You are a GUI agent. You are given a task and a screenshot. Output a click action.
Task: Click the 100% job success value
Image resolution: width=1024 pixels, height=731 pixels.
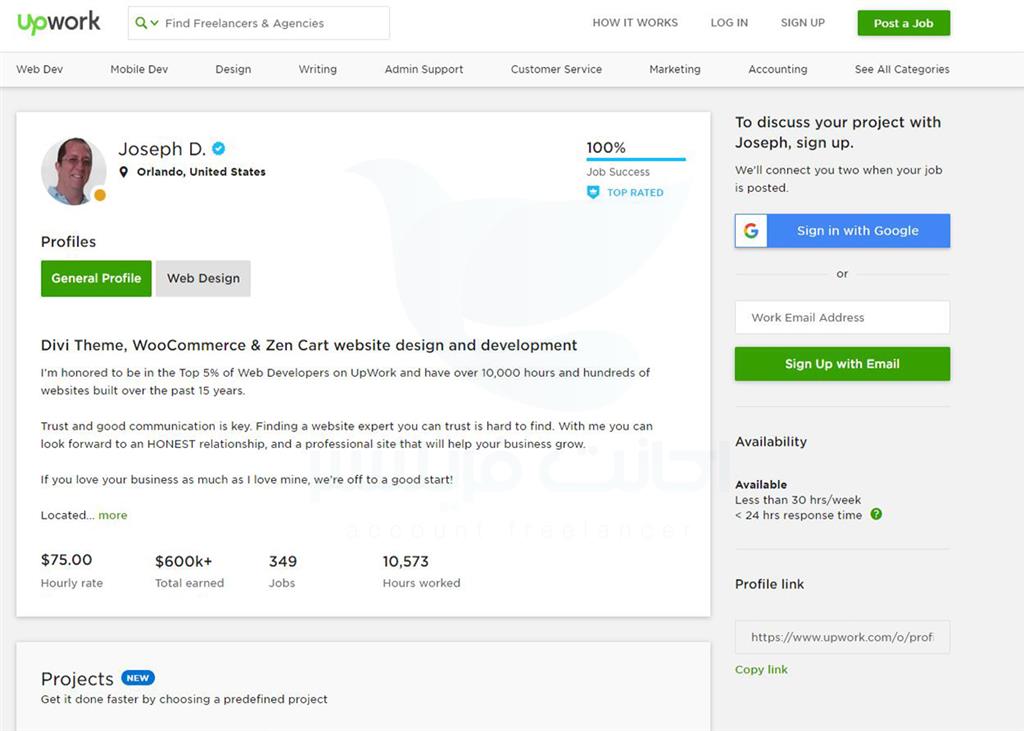[x=606, y=148]
